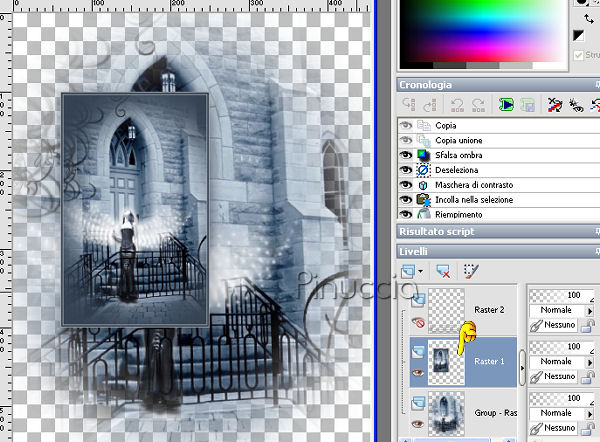
Task: Click the new raster layer icon in Livelli
Action: click(x=408, y=271)
